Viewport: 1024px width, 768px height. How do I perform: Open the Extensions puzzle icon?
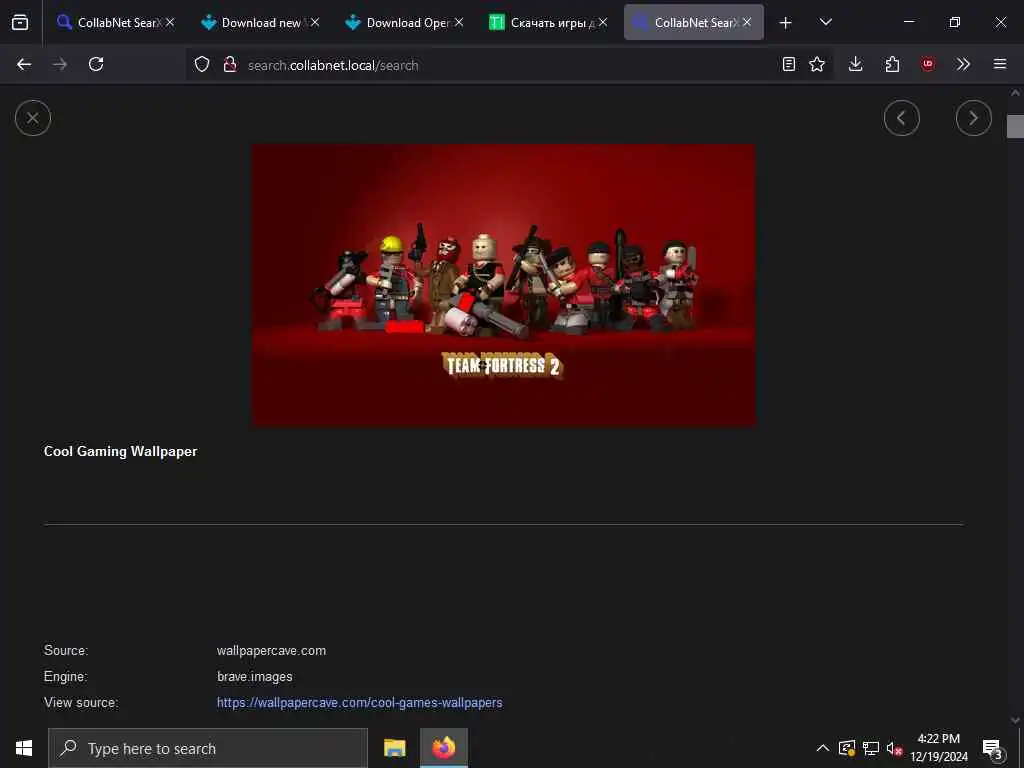(x=892, y=64)
